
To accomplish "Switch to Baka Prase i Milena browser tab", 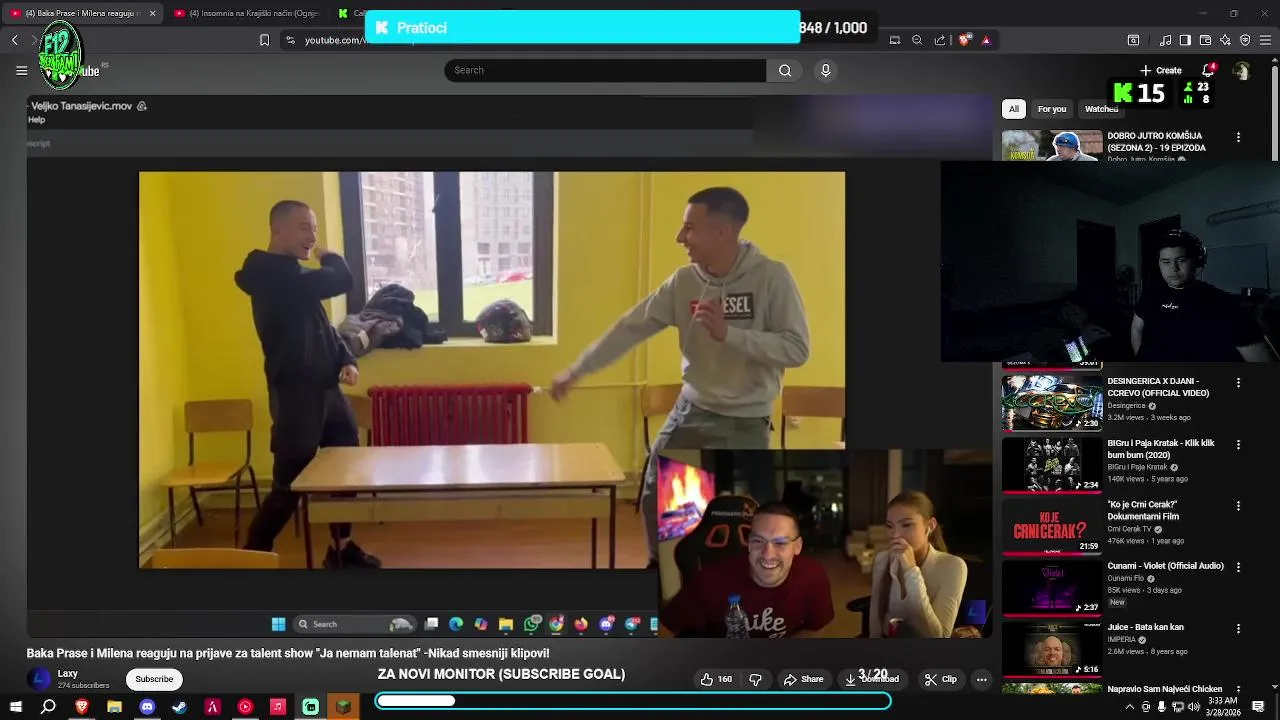I will coord(82,13).
